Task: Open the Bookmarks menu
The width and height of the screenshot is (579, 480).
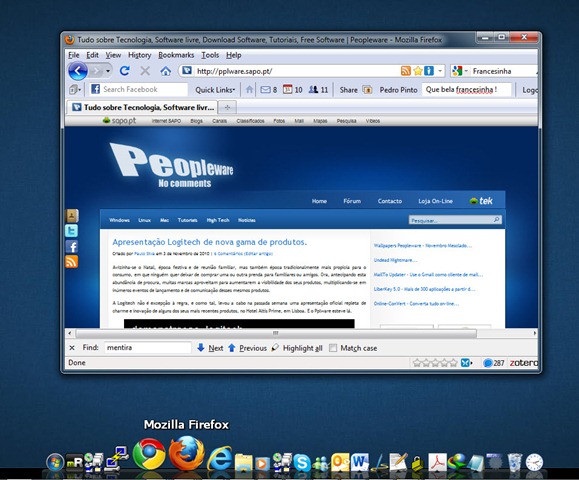Action: [x=176, y=55]
